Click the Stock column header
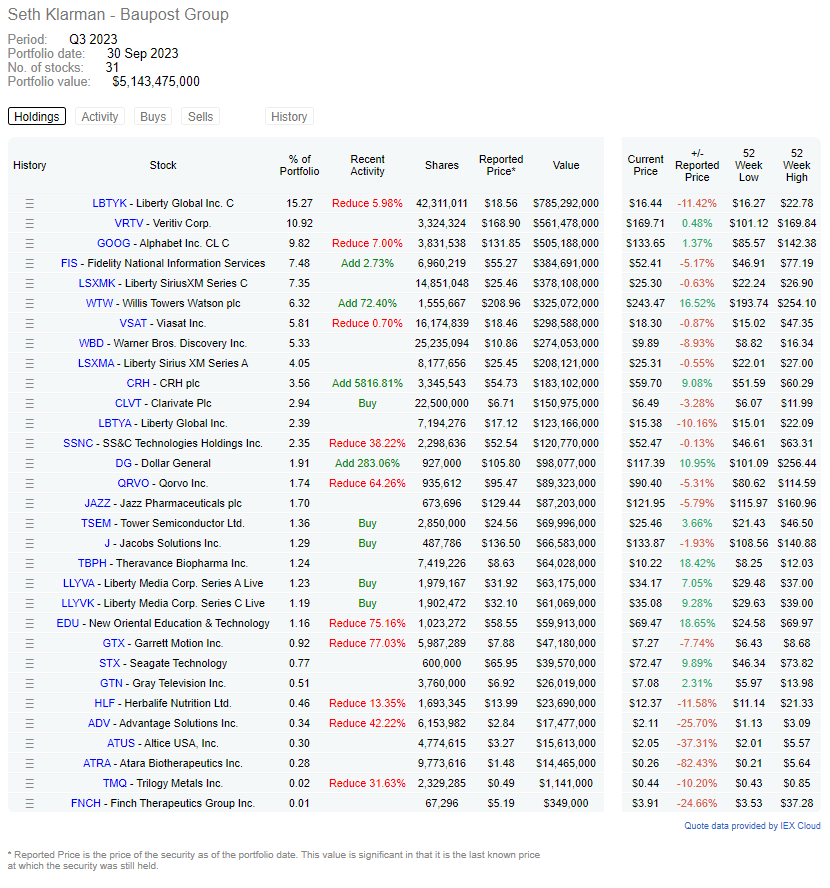The height and width of the screenshot is (888, 830). pos(163,165)
